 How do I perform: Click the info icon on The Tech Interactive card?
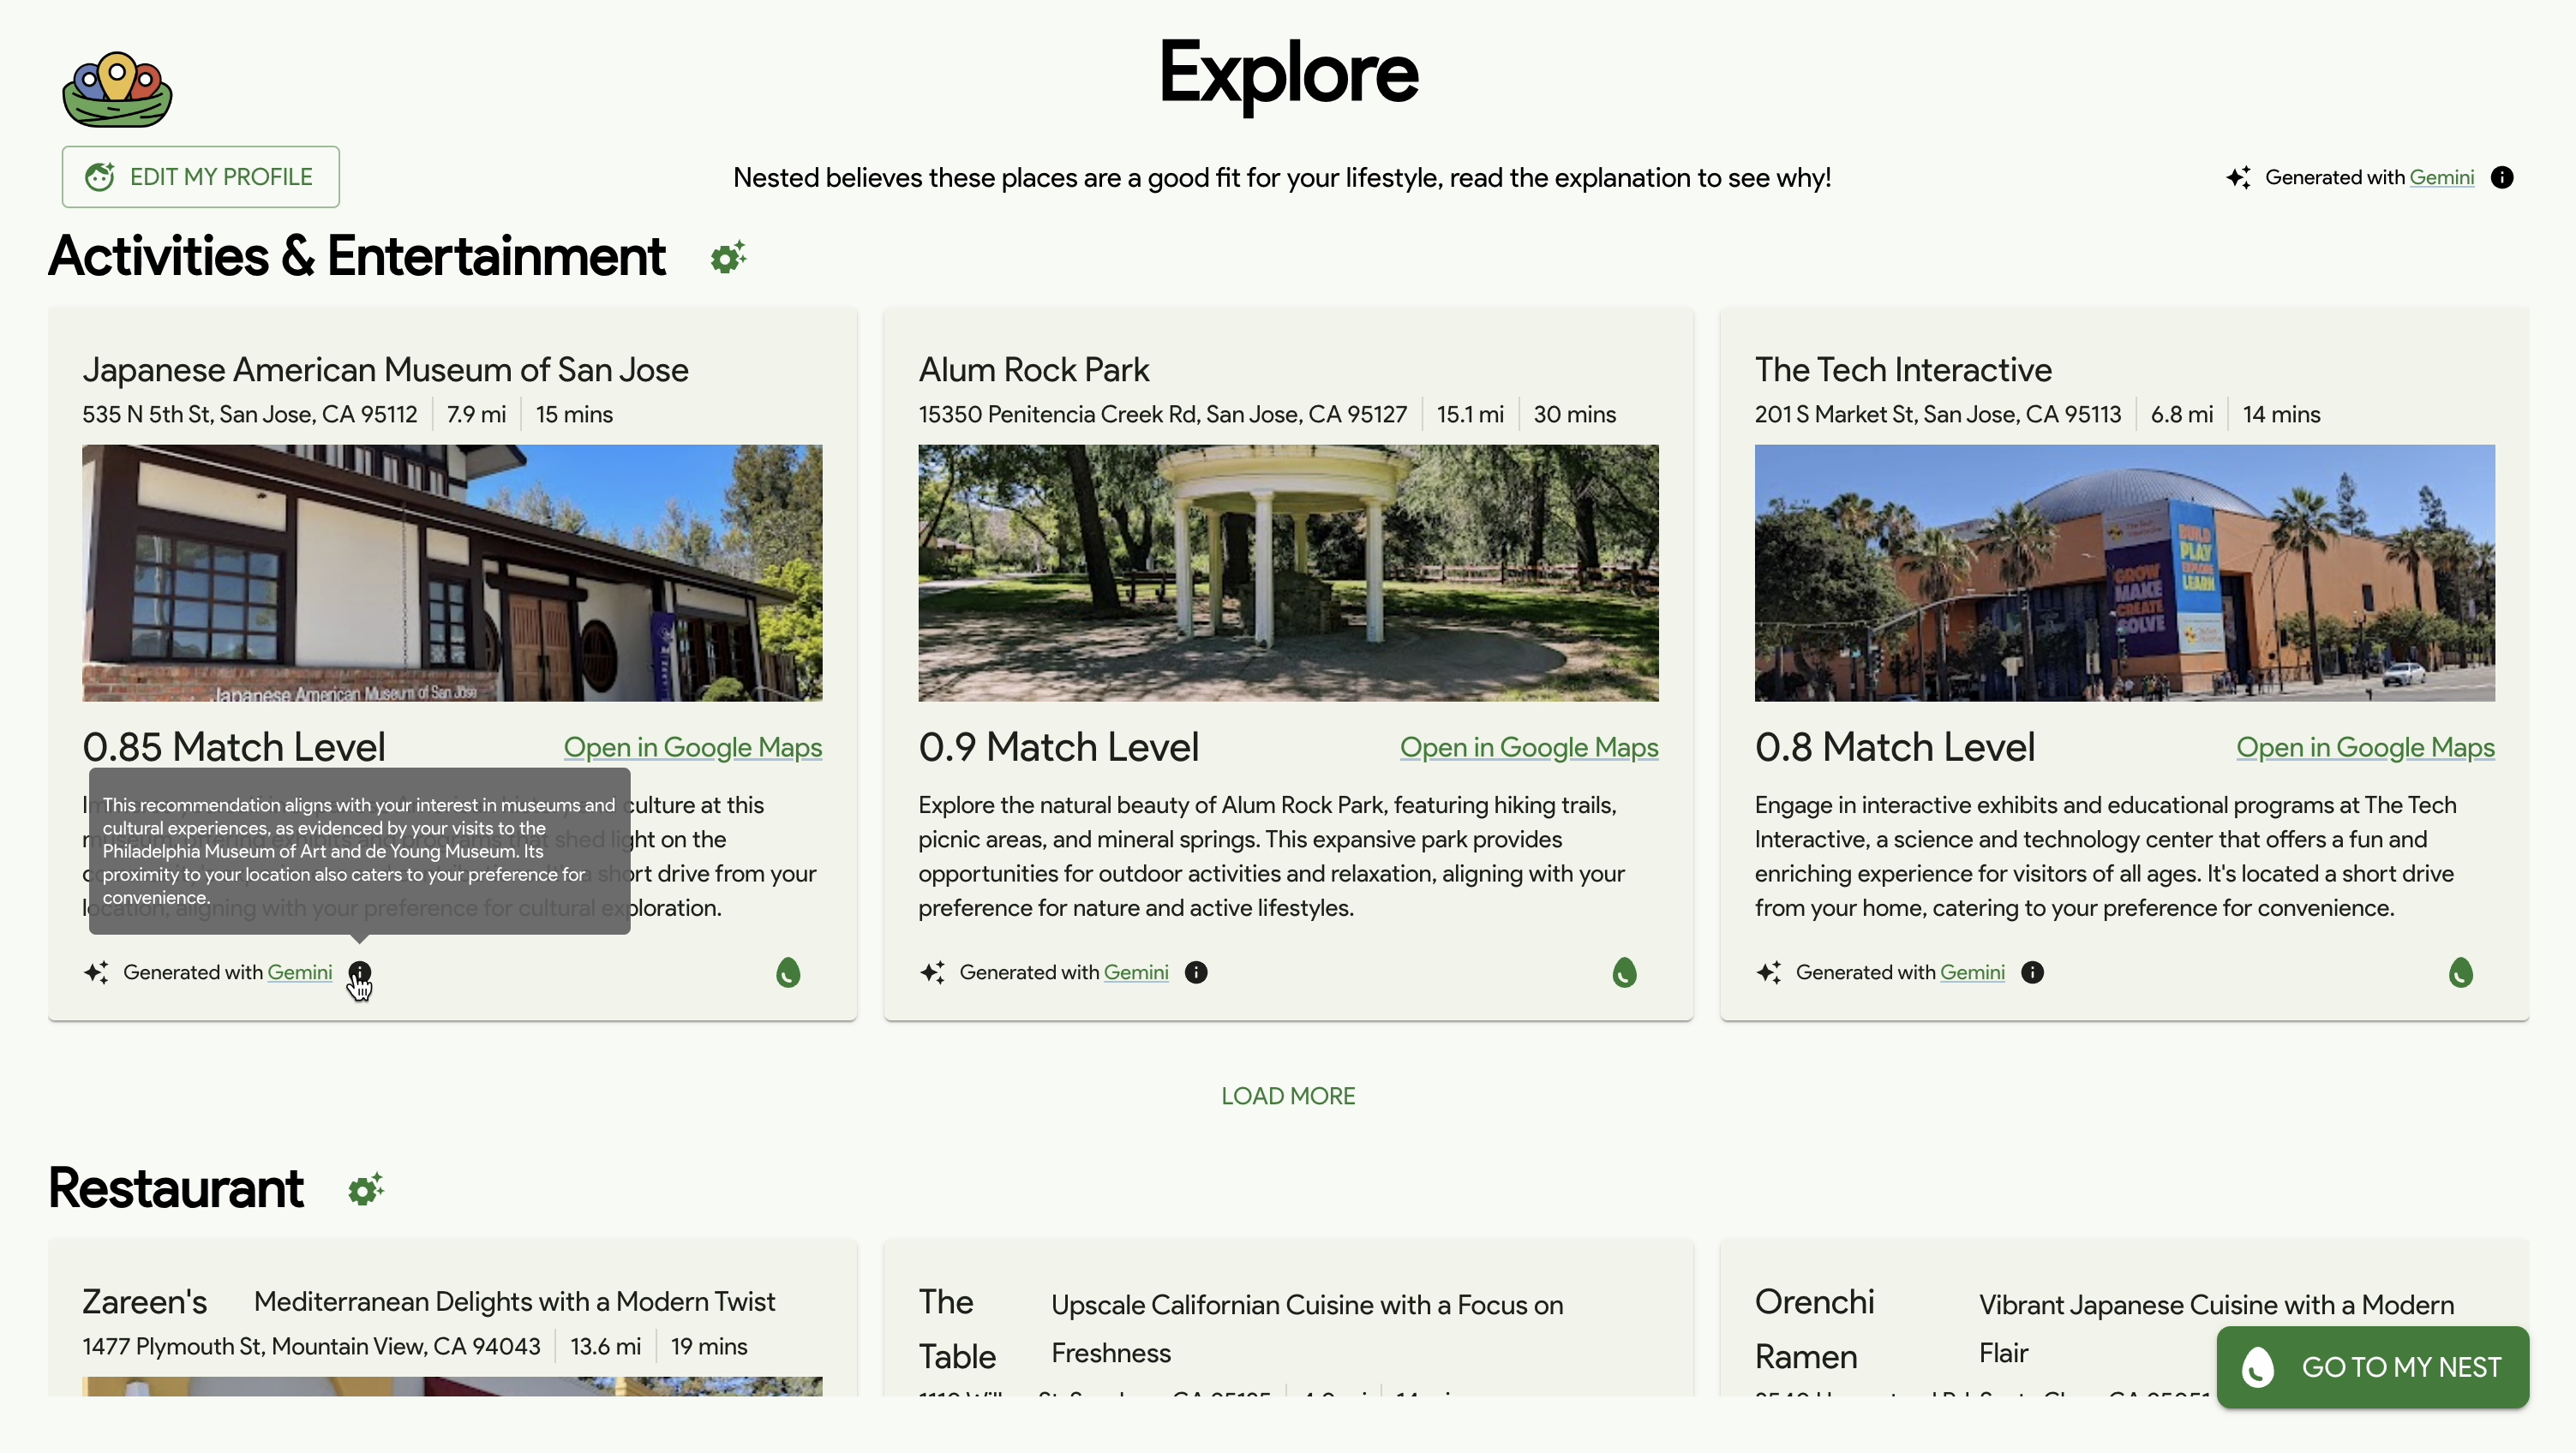click(x=2032, y=972)
